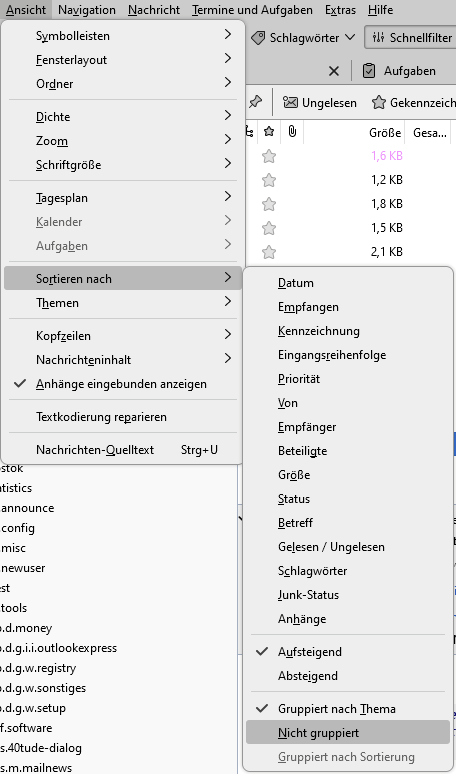Image resolution: width=456 pixels, height=774 pixels.
Task: Open the Aufgaben tasks button
Action: point(399,71)
